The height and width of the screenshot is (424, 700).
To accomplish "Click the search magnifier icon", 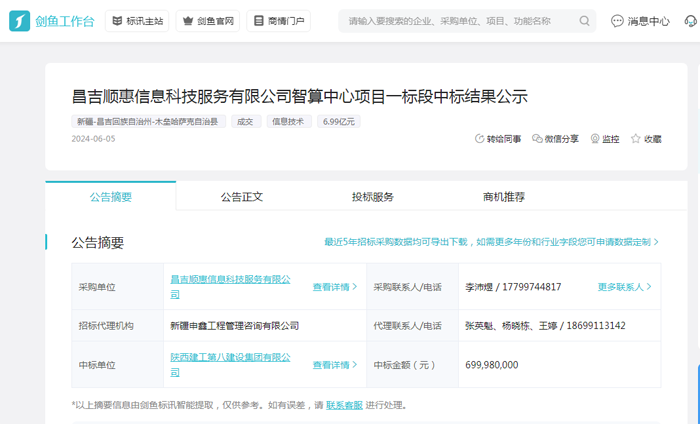I will tap(585, 21).
